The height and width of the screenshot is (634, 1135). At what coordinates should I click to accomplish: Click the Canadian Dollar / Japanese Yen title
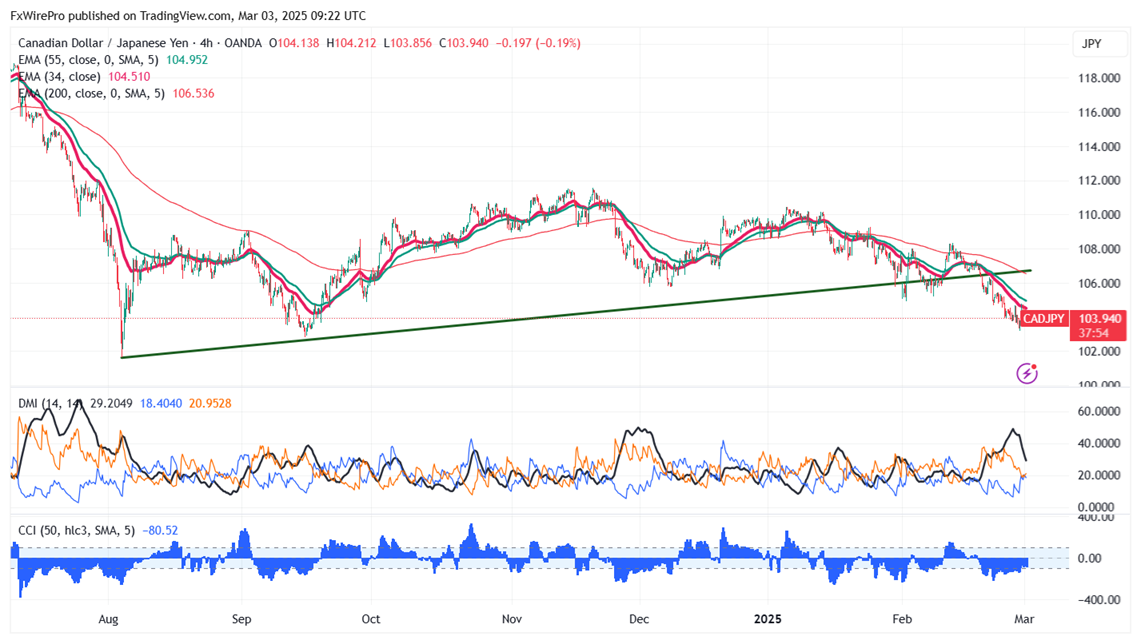[x=104, y=43]
